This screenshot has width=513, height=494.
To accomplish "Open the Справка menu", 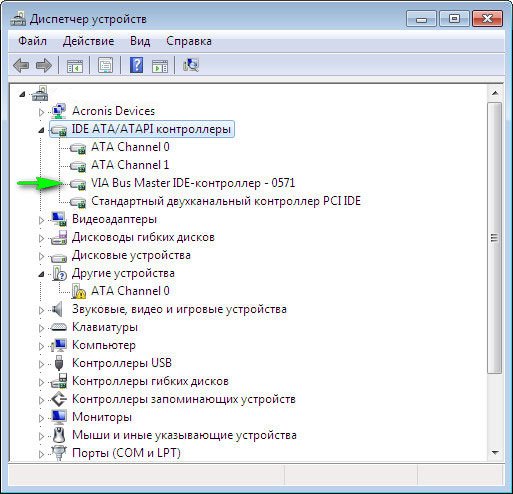I will 189,41.
